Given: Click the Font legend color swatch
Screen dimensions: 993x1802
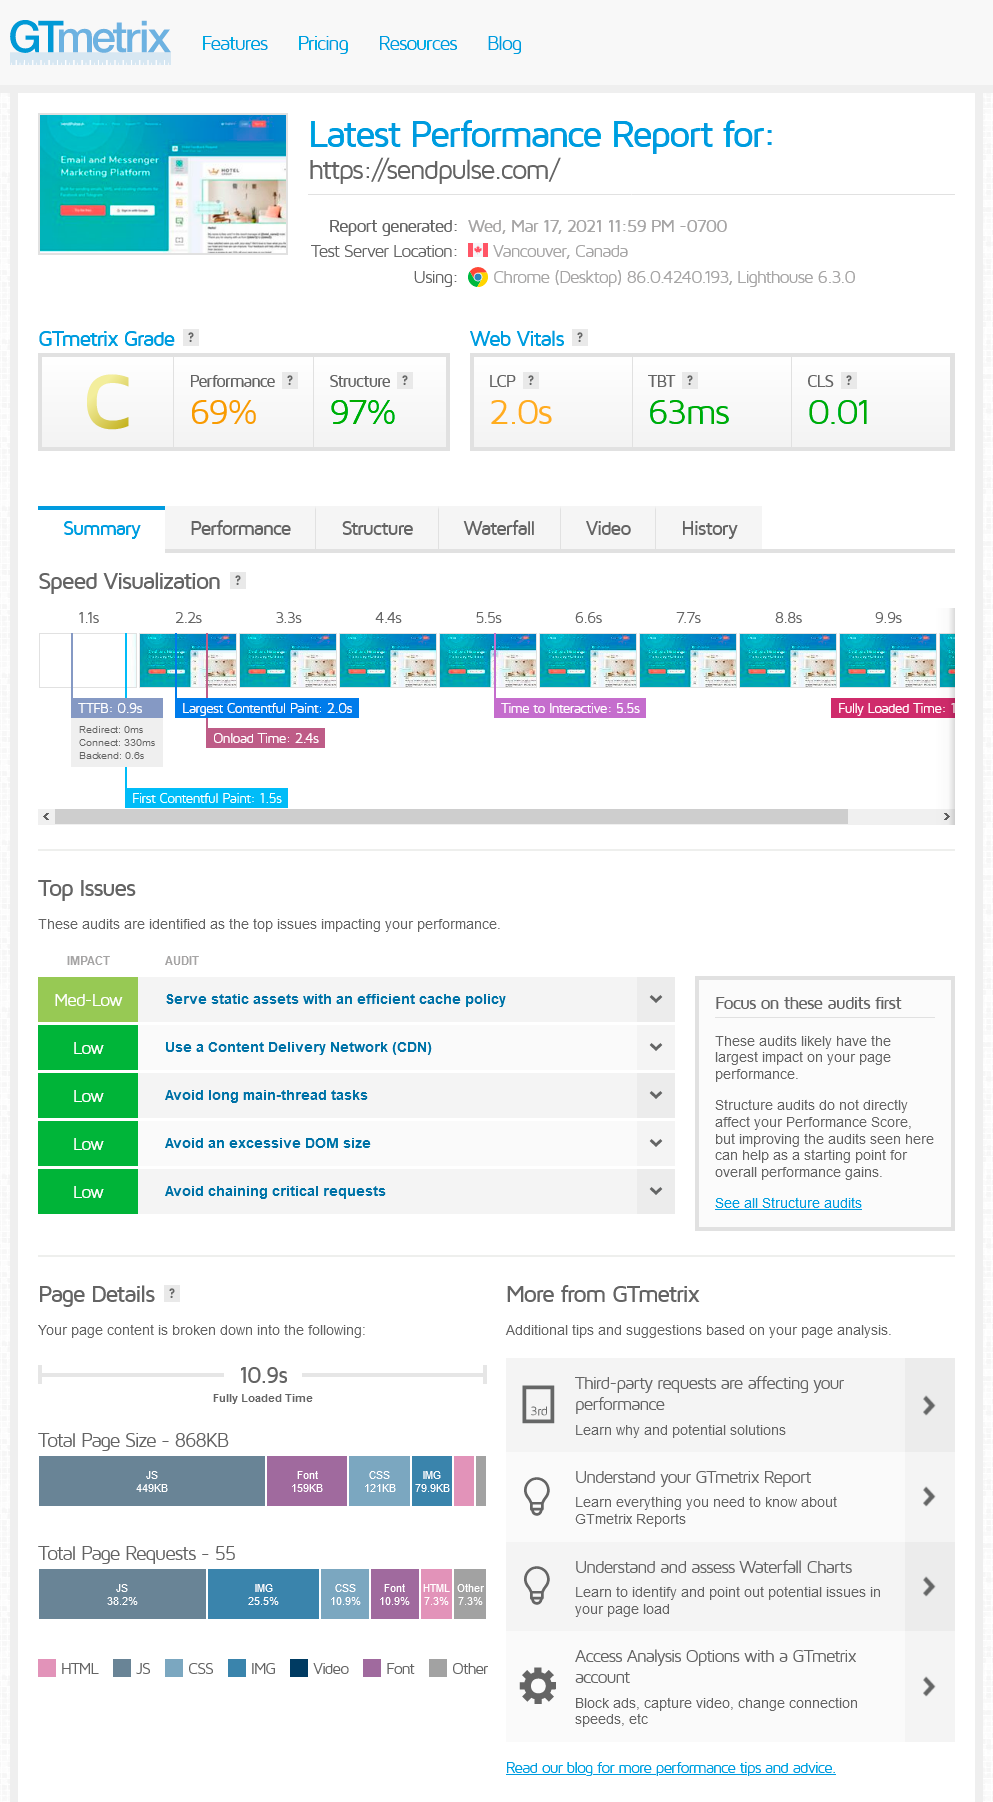Looking at the screenshot, I should point(372,1668).
